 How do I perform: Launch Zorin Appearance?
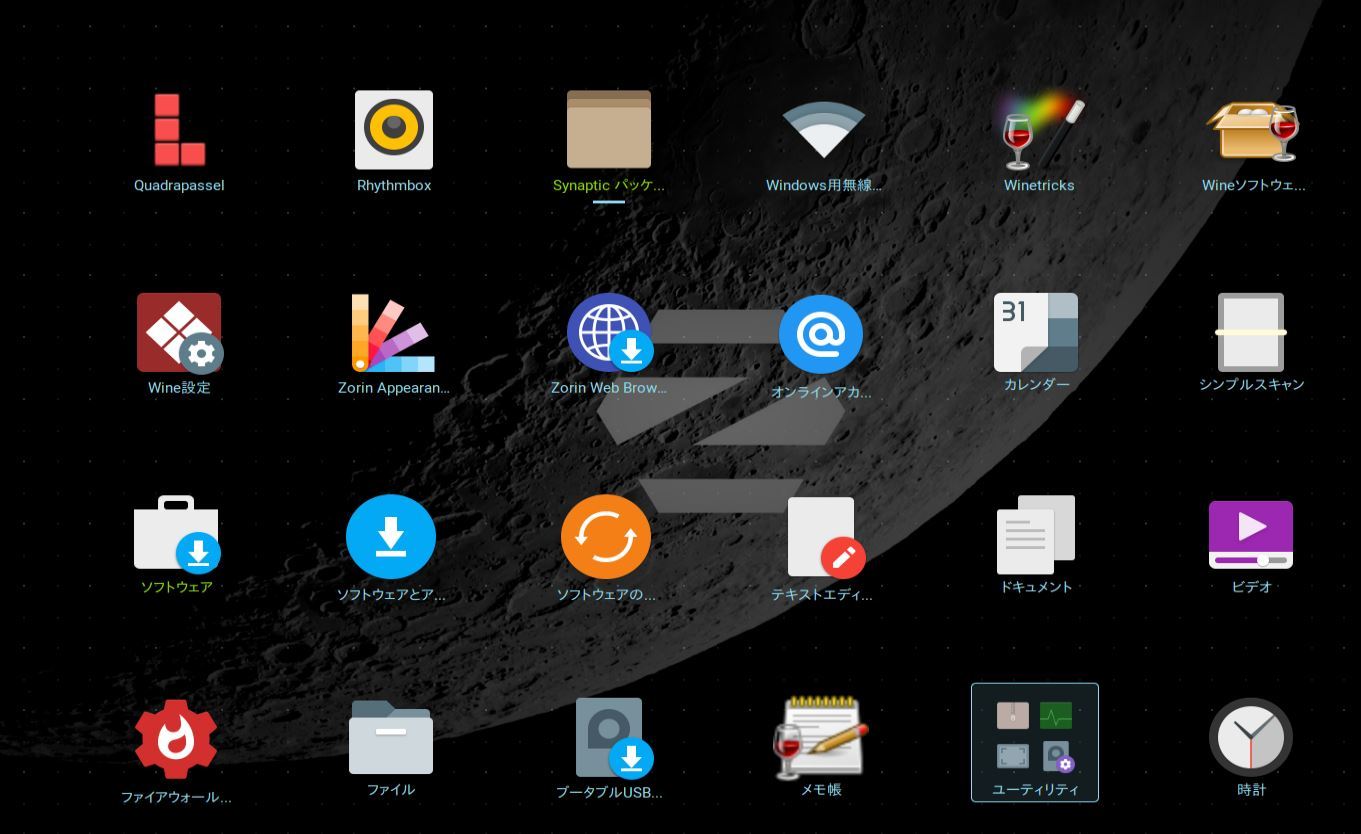pyautogui.click(x=394, y=333)
